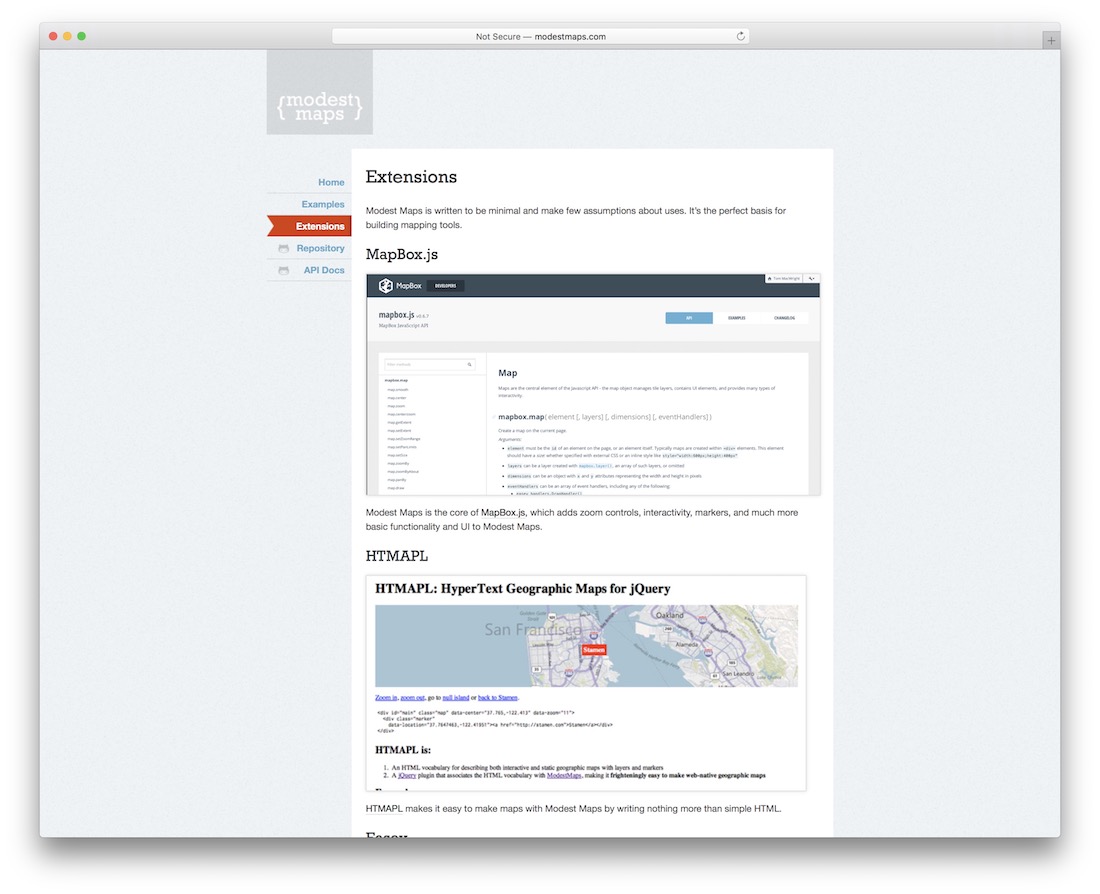Viewport: 1100px width, 894px height.
Task: Click the 'Zoom in' link under map
Action: (386, 698)
